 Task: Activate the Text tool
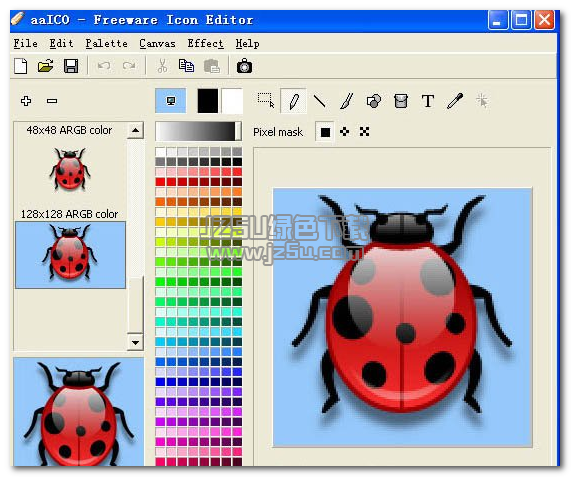tap(428, 101)
